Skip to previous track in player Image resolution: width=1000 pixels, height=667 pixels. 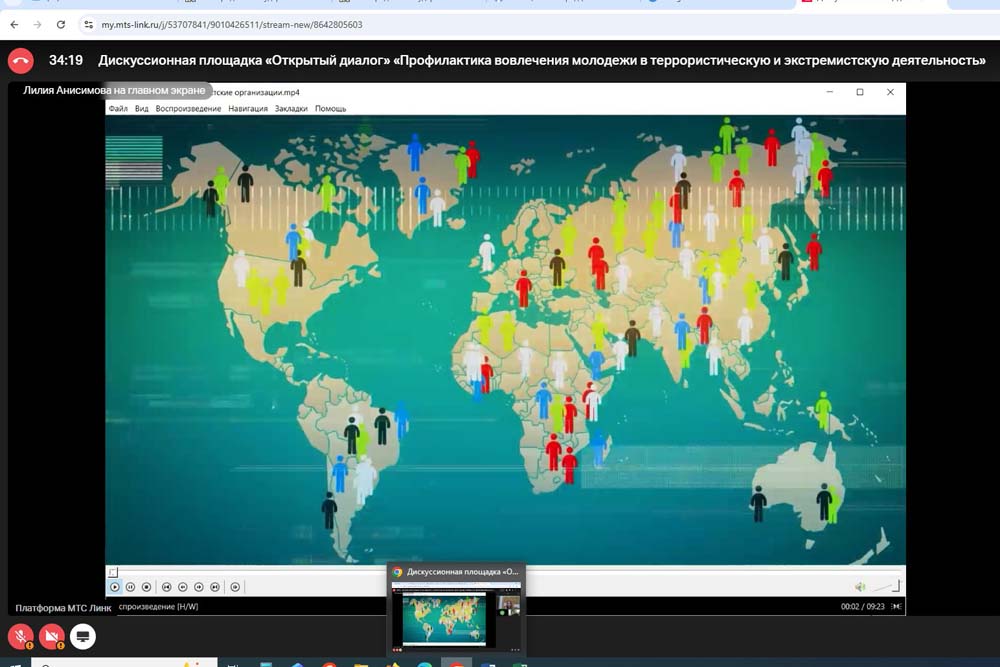coord(167,587)
